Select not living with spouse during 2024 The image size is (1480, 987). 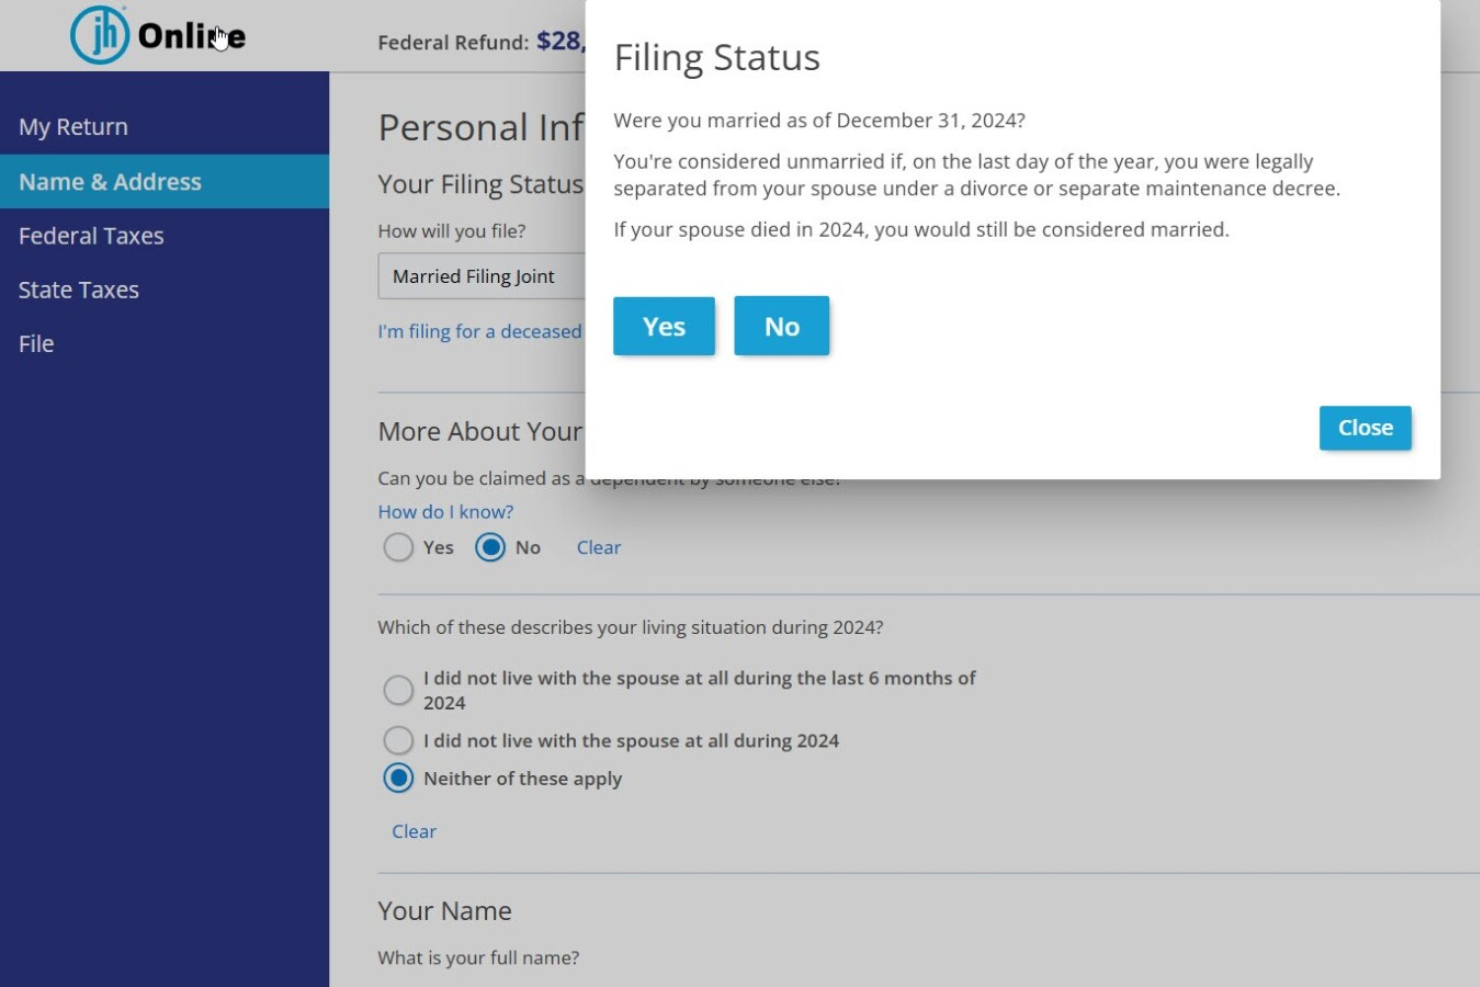399,740
